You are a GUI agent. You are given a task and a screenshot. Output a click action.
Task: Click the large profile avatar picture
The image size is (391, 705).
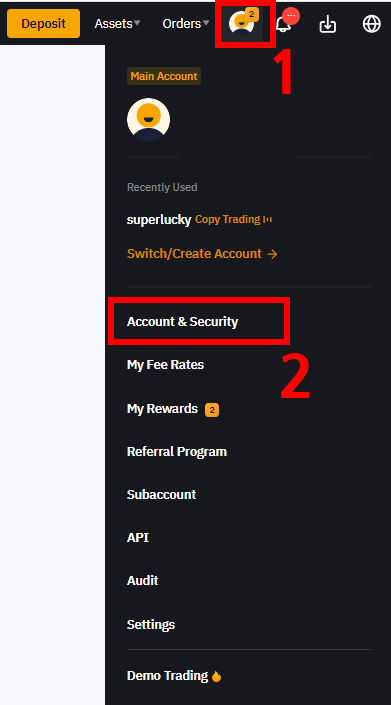point(148,120)
